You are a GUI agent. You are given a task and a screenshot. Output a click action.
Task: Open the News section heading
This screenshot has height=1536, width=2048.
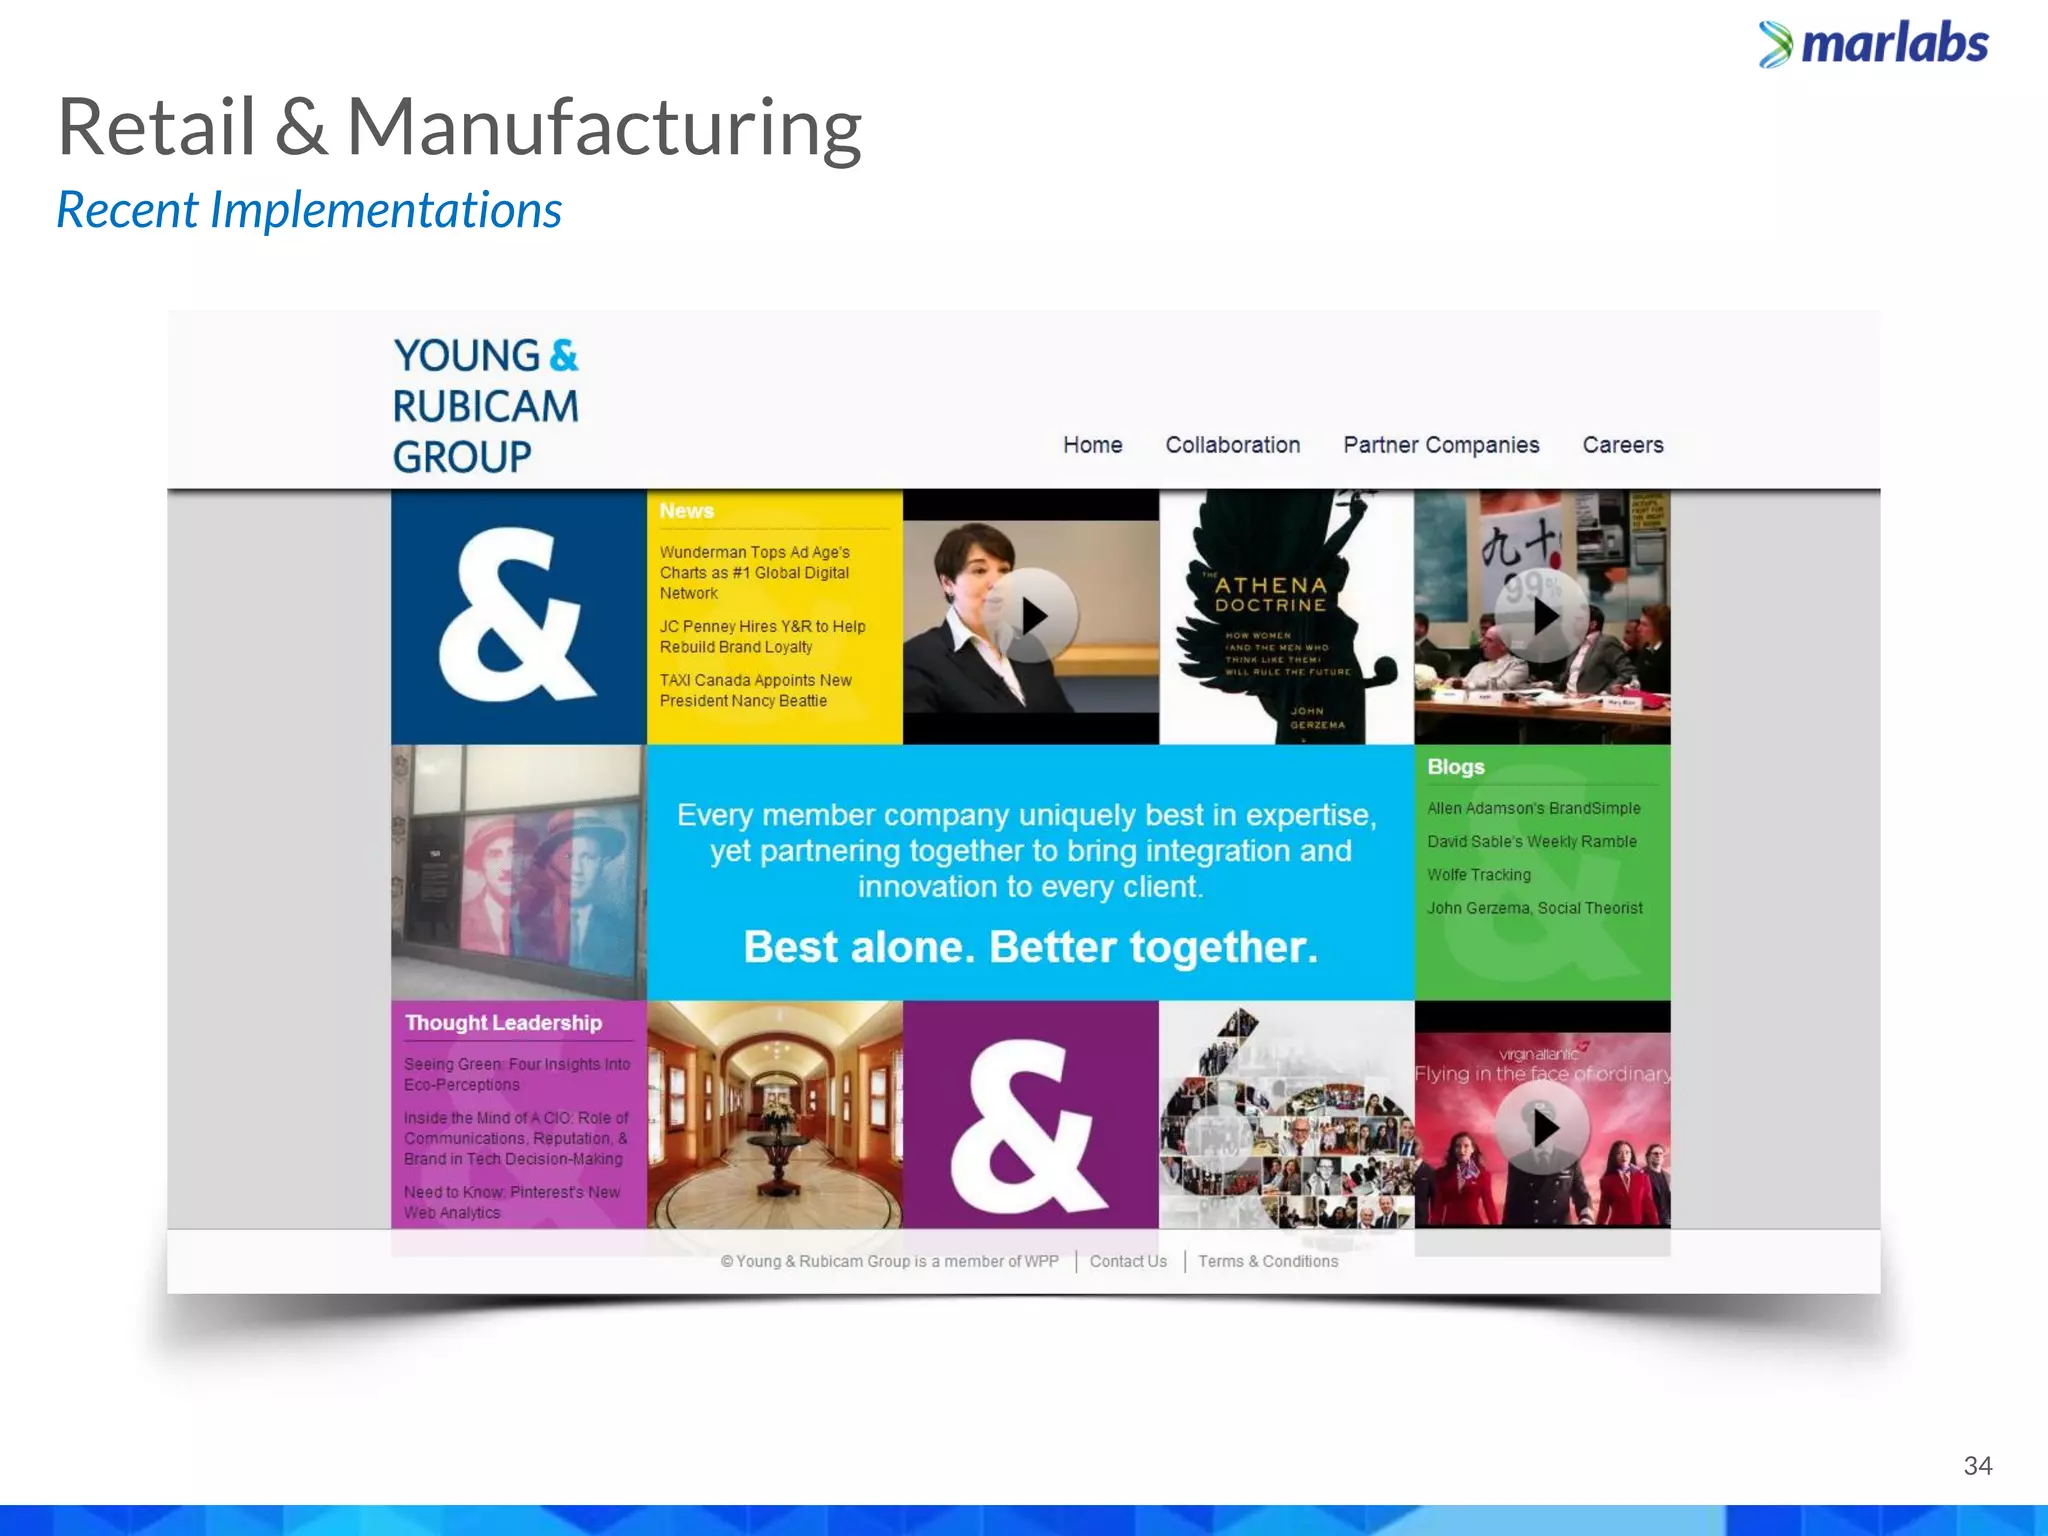click(x=686, y=510)
